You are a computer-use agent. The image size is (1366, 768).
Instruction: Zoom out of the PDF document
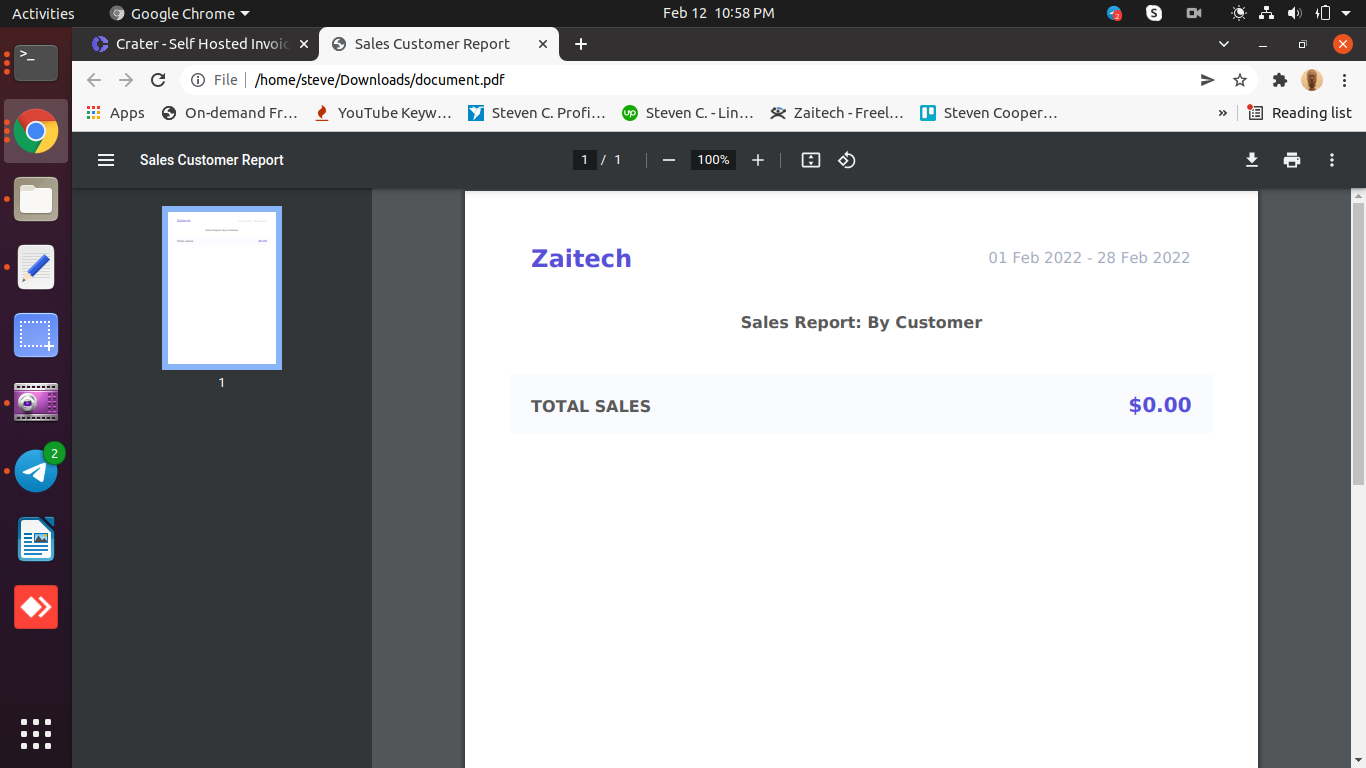pos(669,160)
